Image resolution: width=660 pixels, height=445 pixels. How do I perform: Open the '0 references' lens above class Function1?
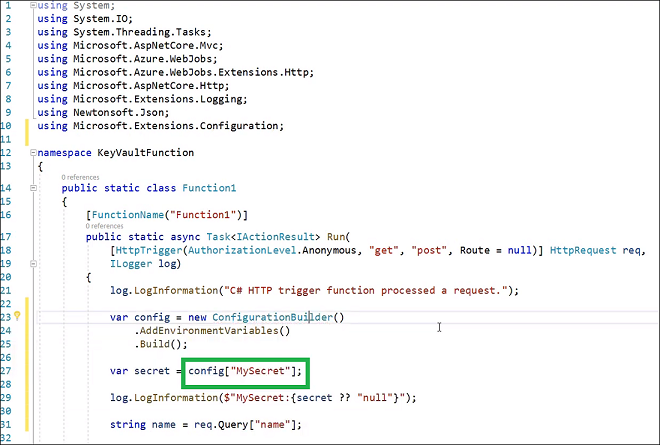[x=80, y=177]
